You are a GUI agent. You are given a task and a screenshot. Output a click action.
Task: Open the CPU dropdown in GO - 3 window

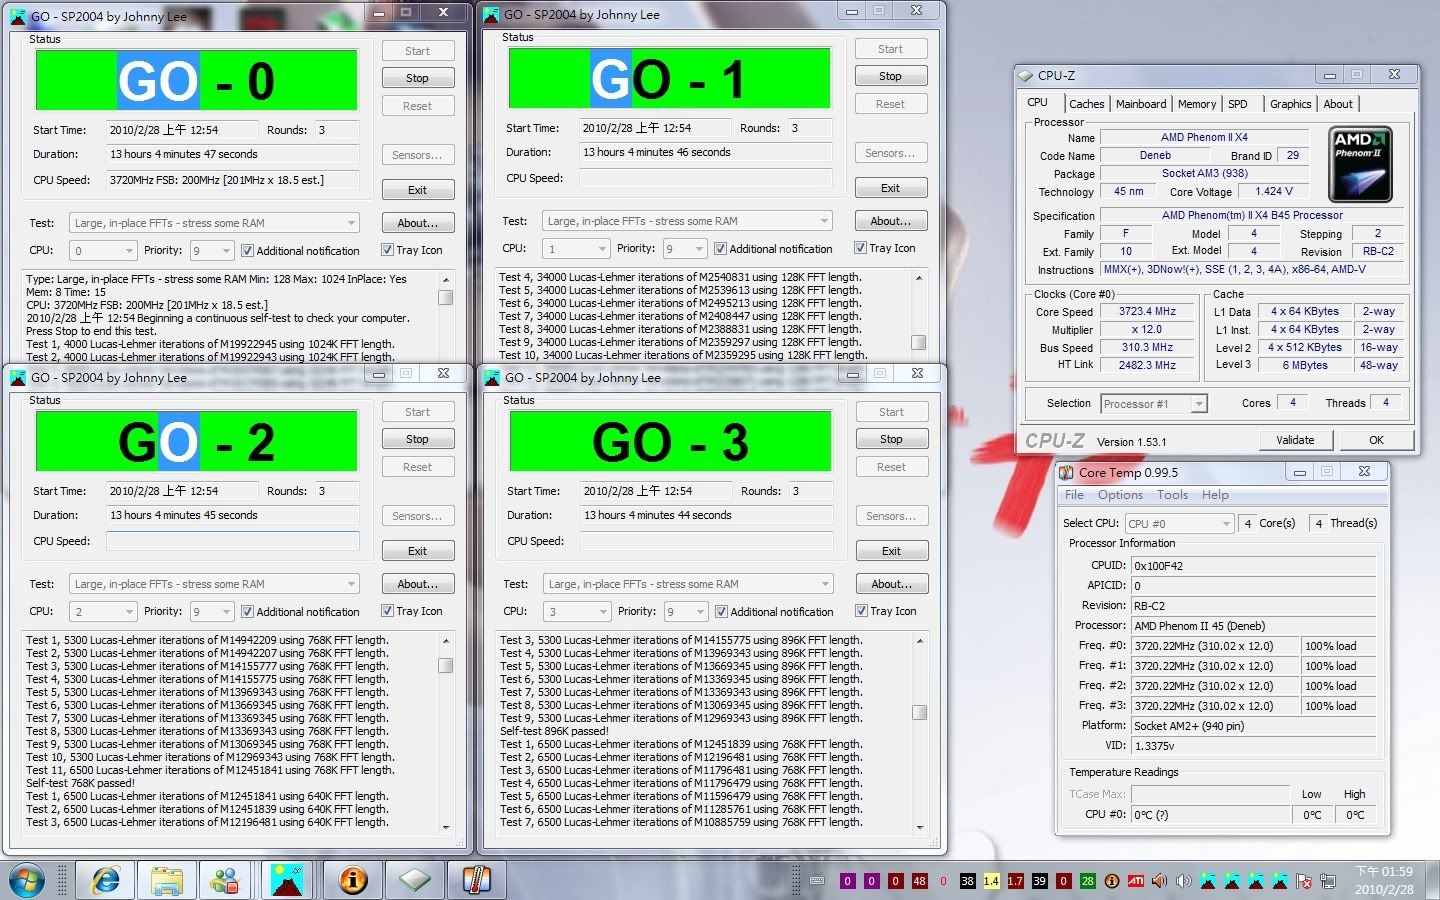click(x=576, y=612)
